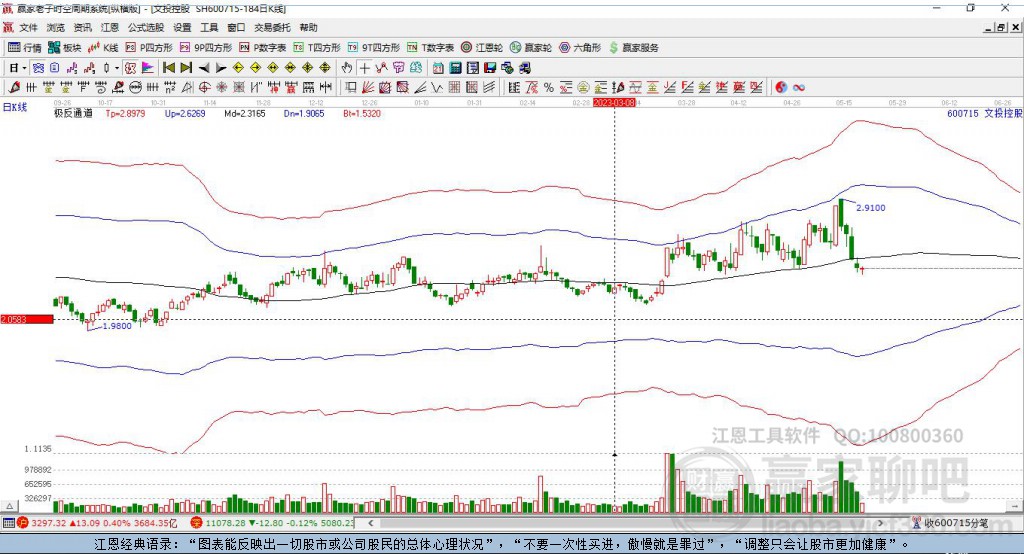Viewport: 1024px width, 554px height.
Task: Click the Tp=2.8979 indicator value
Action: [x=125, y=113]
